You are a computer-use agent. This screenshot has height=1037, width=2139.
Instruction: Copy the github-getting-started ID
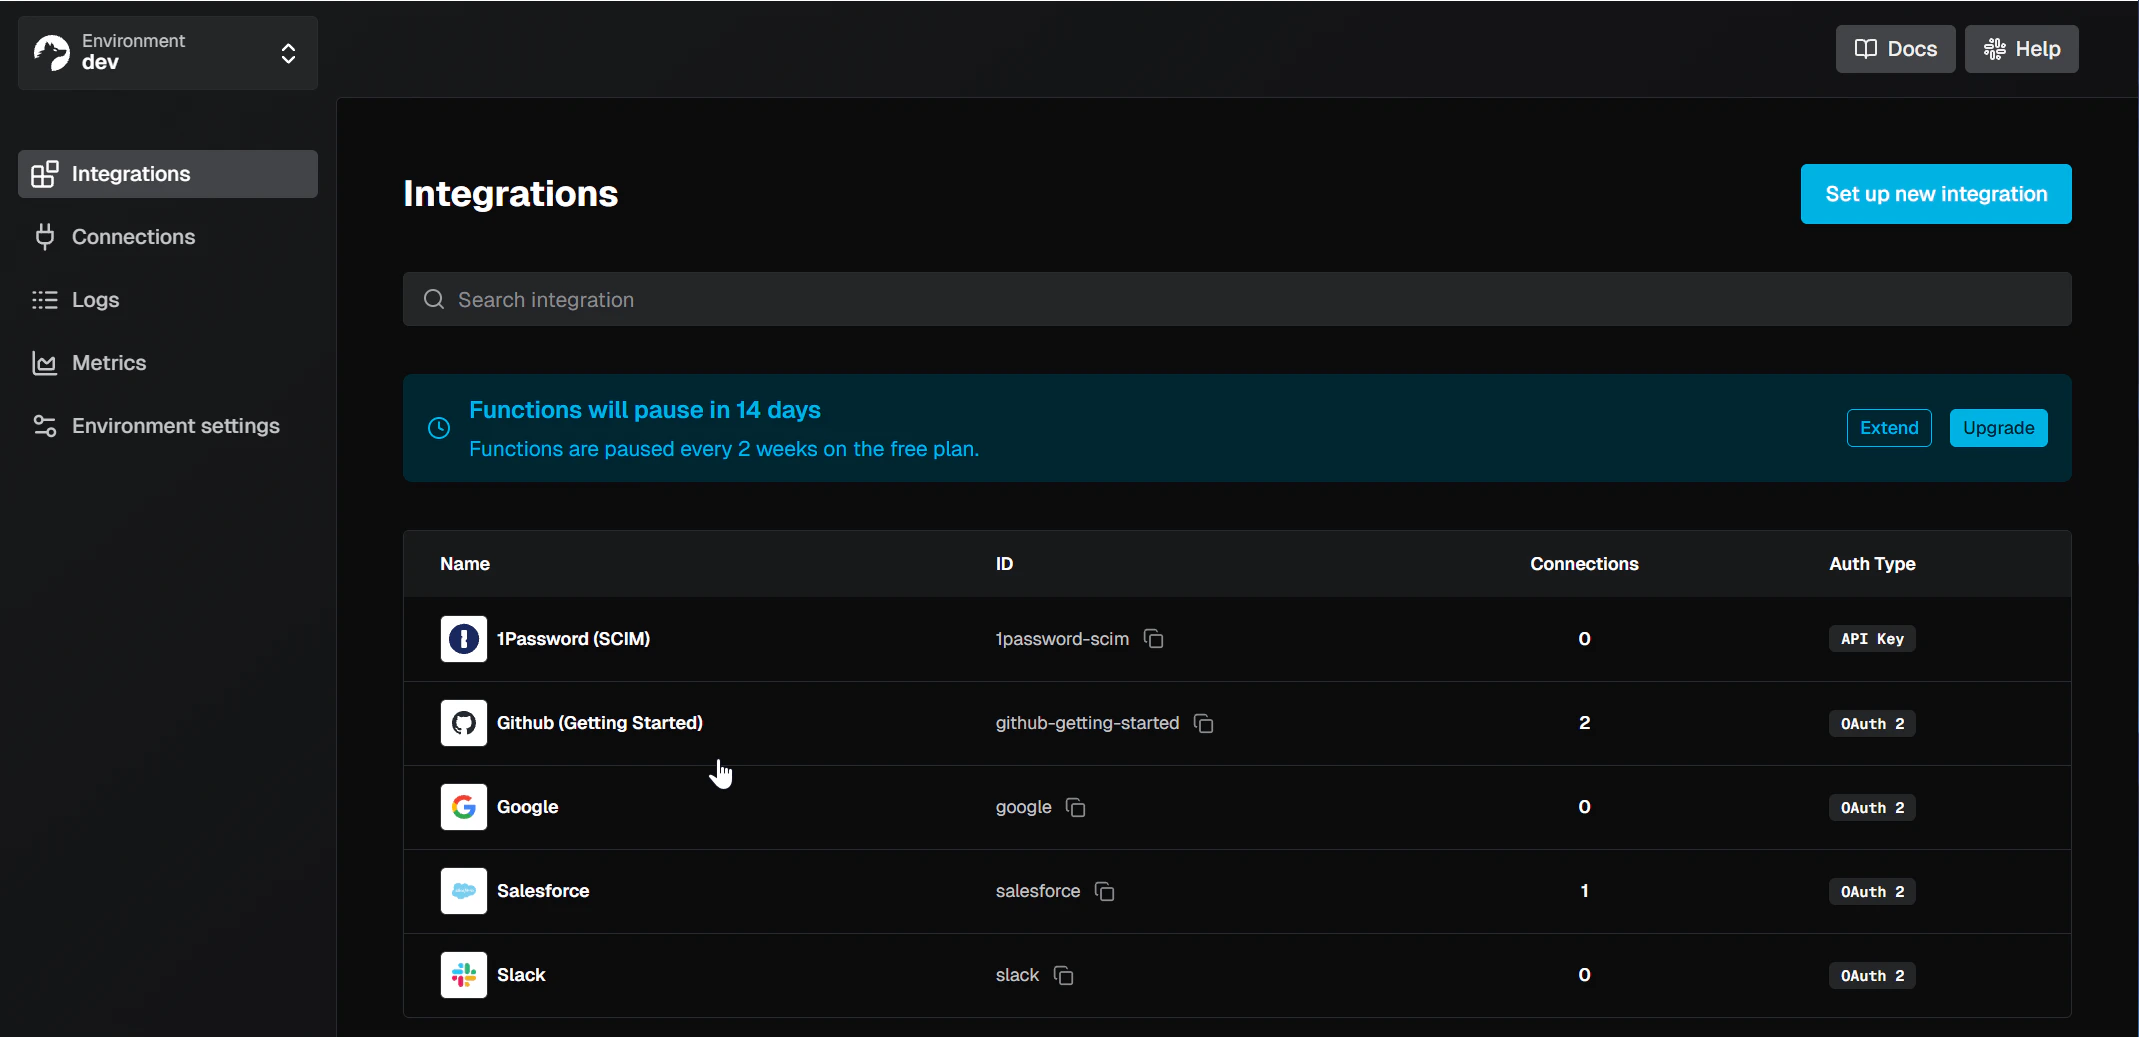coord(1204,723)
